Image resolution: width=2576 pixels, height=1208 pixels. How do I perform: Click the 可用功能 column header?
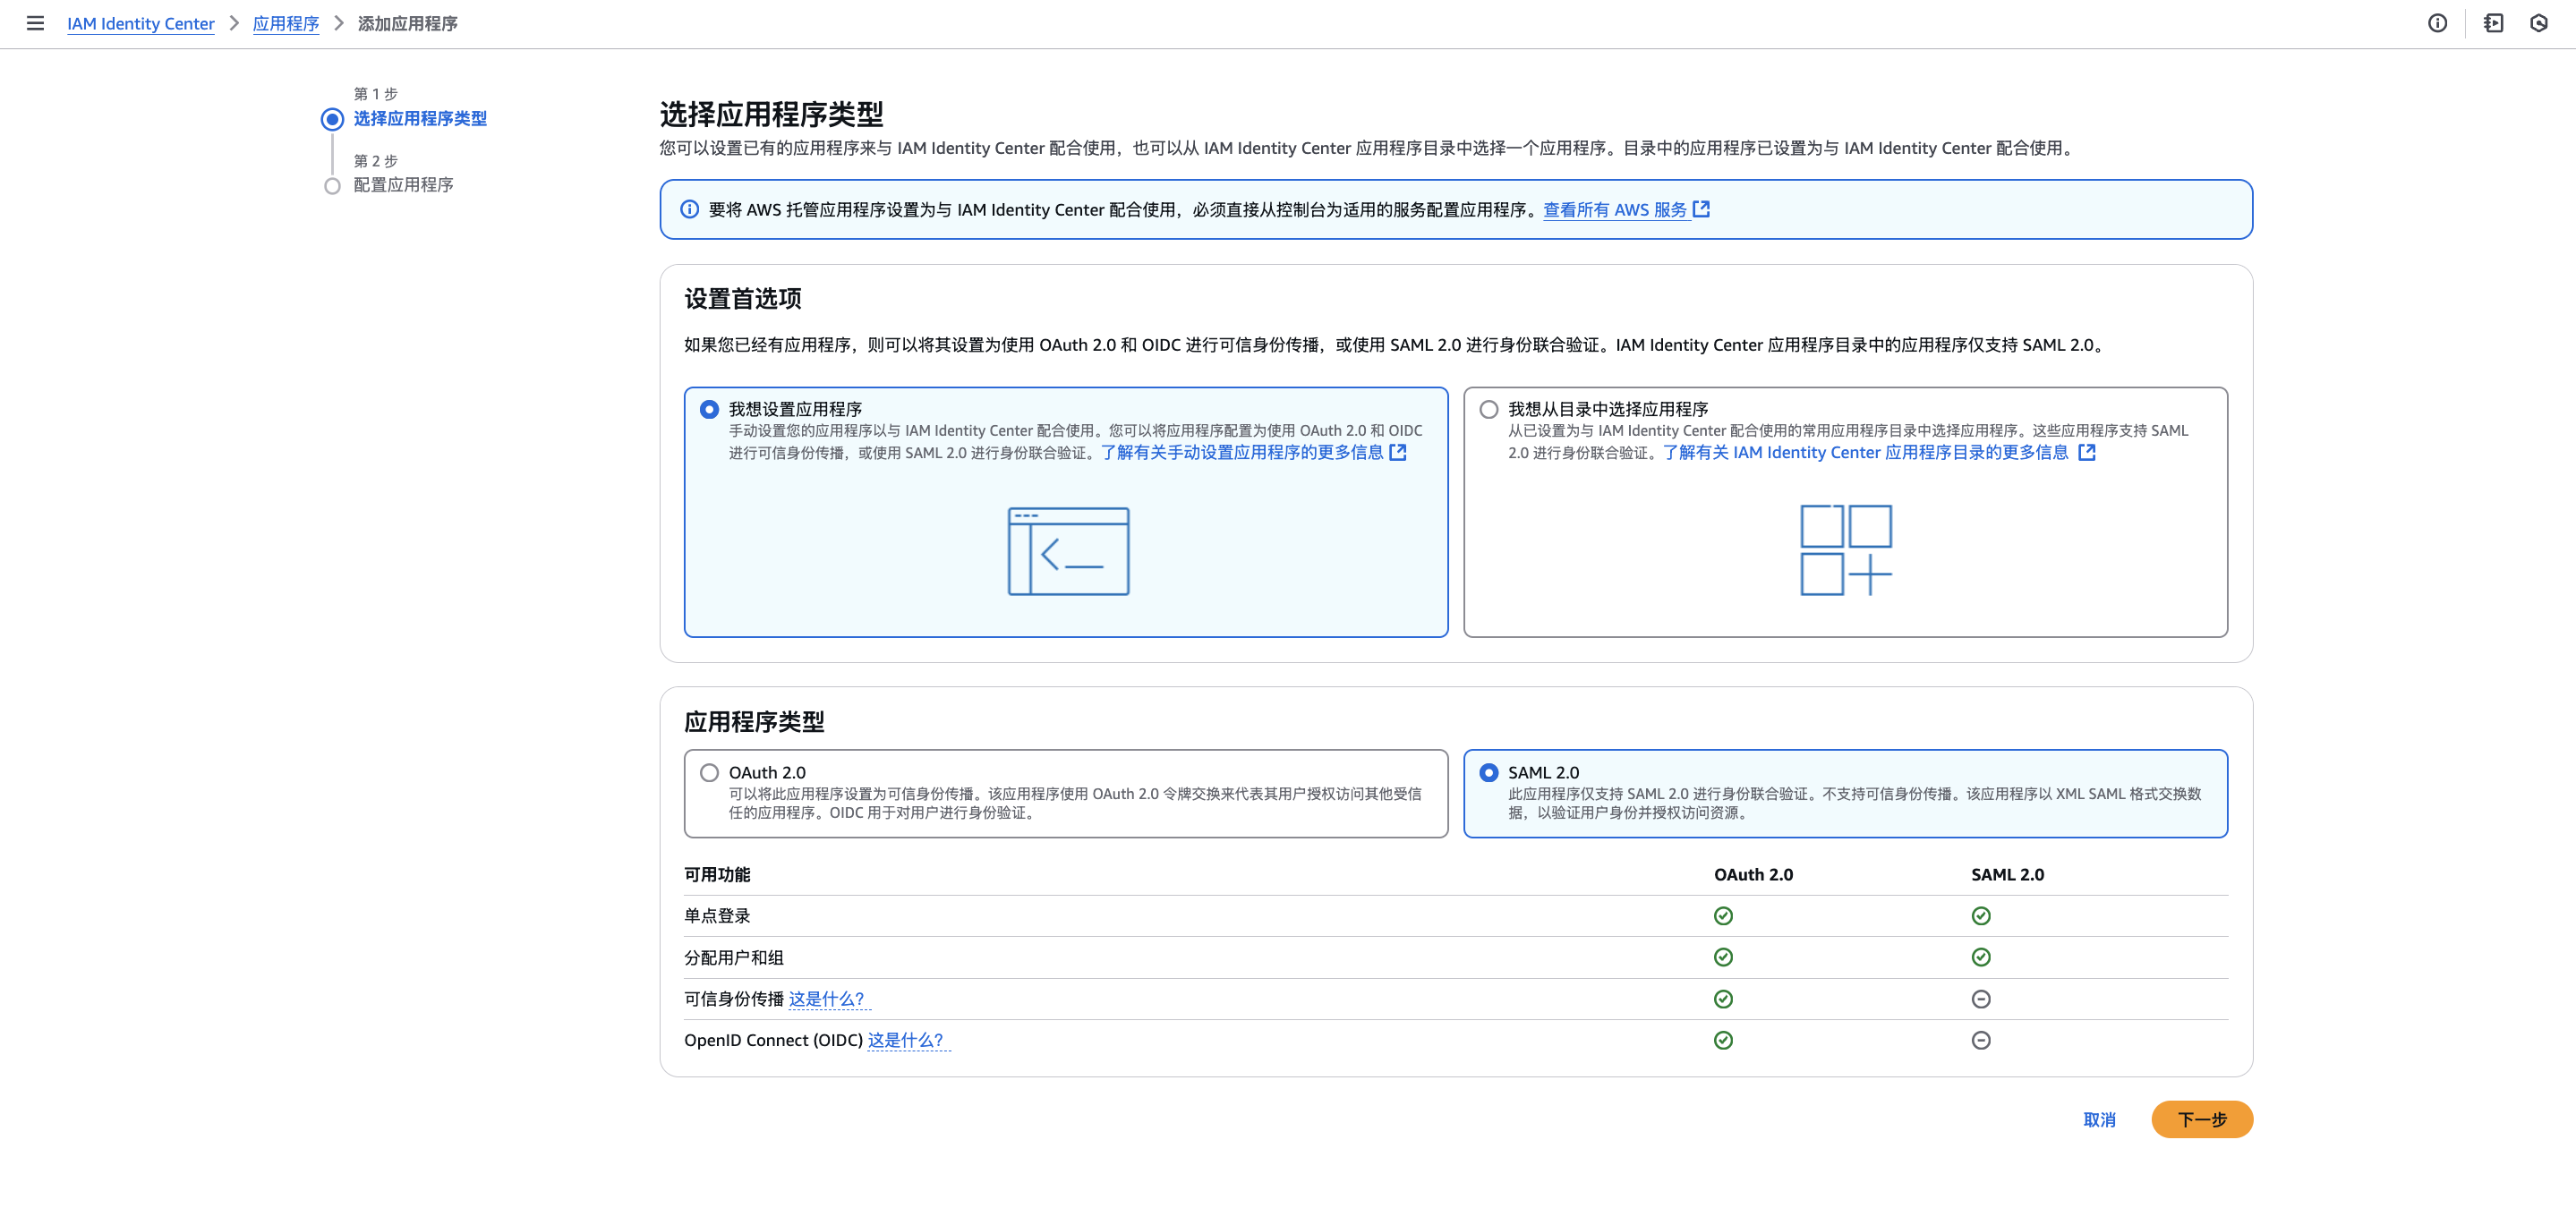[x=717, y=875]
